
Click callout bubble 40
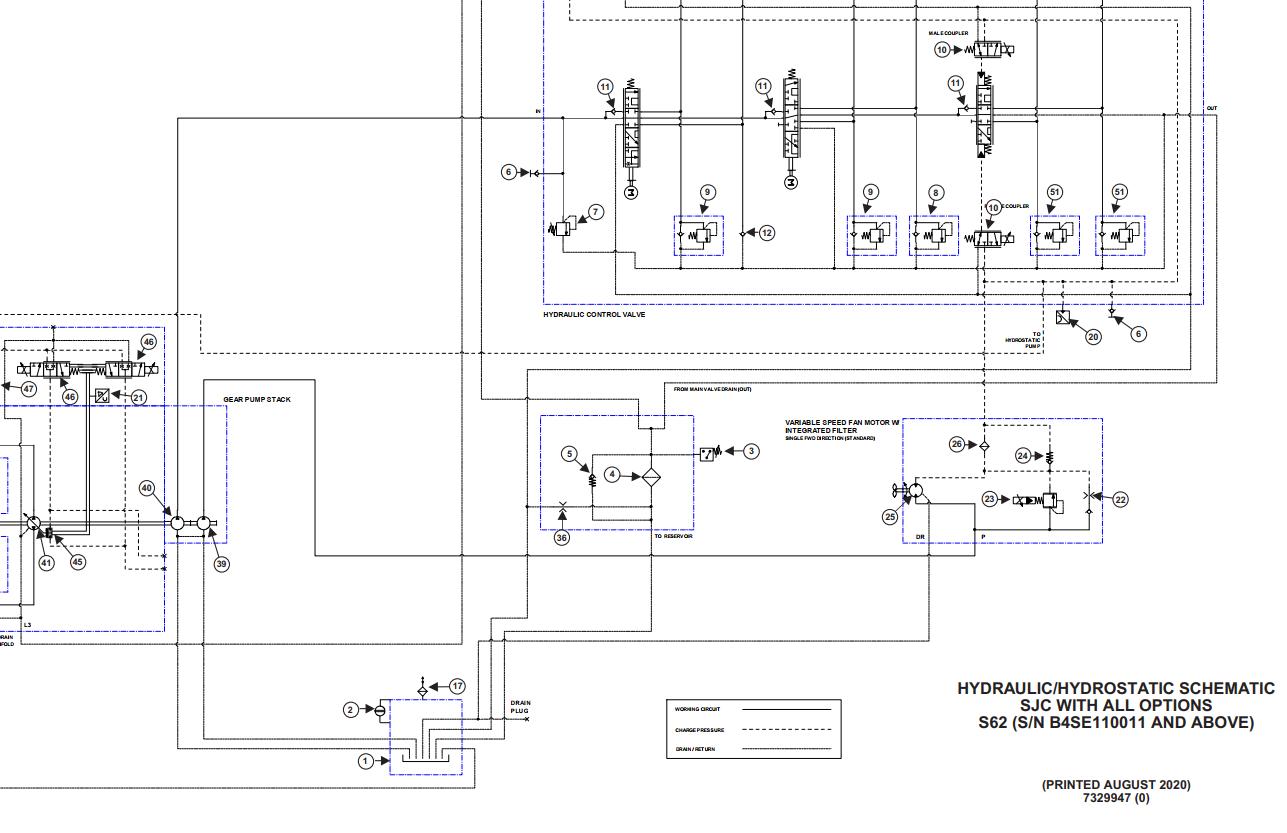[147, 488]
